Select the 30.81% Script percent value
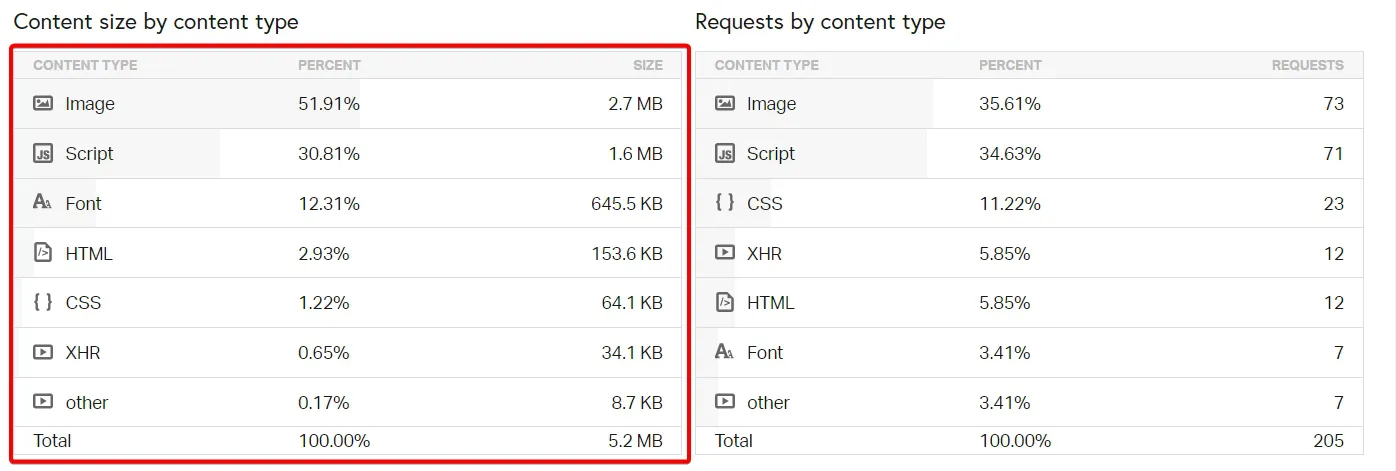The height and width of the screenshot is (471, 1396). coord(329,154)
